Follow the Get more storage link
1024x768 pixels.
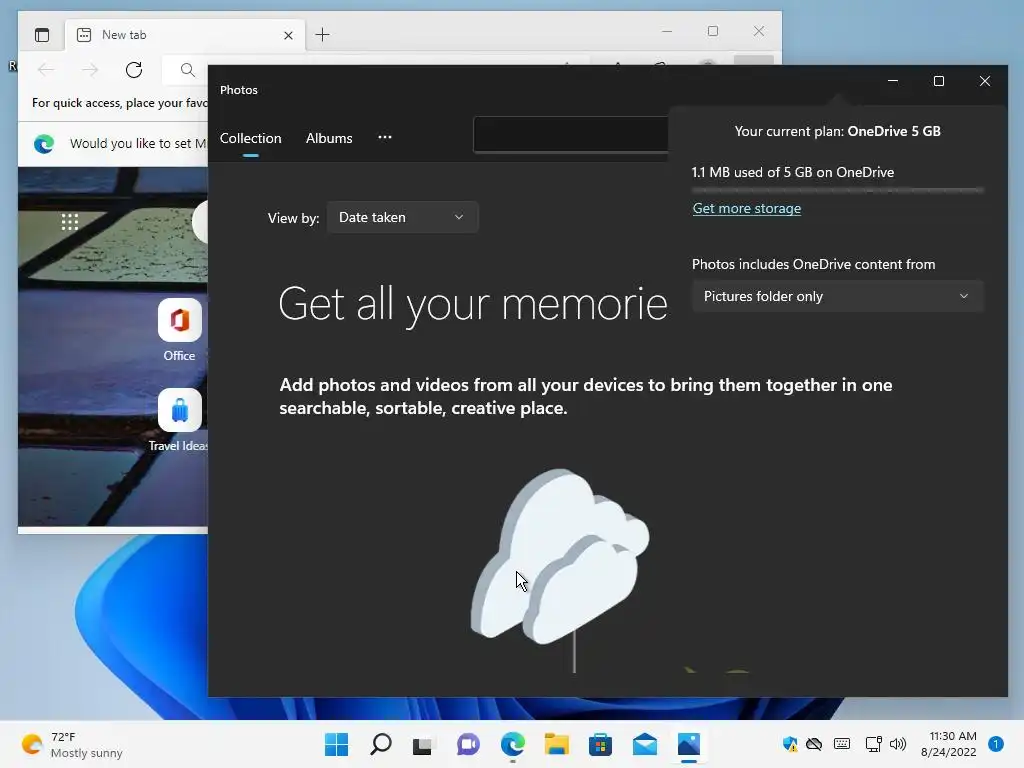746,208
